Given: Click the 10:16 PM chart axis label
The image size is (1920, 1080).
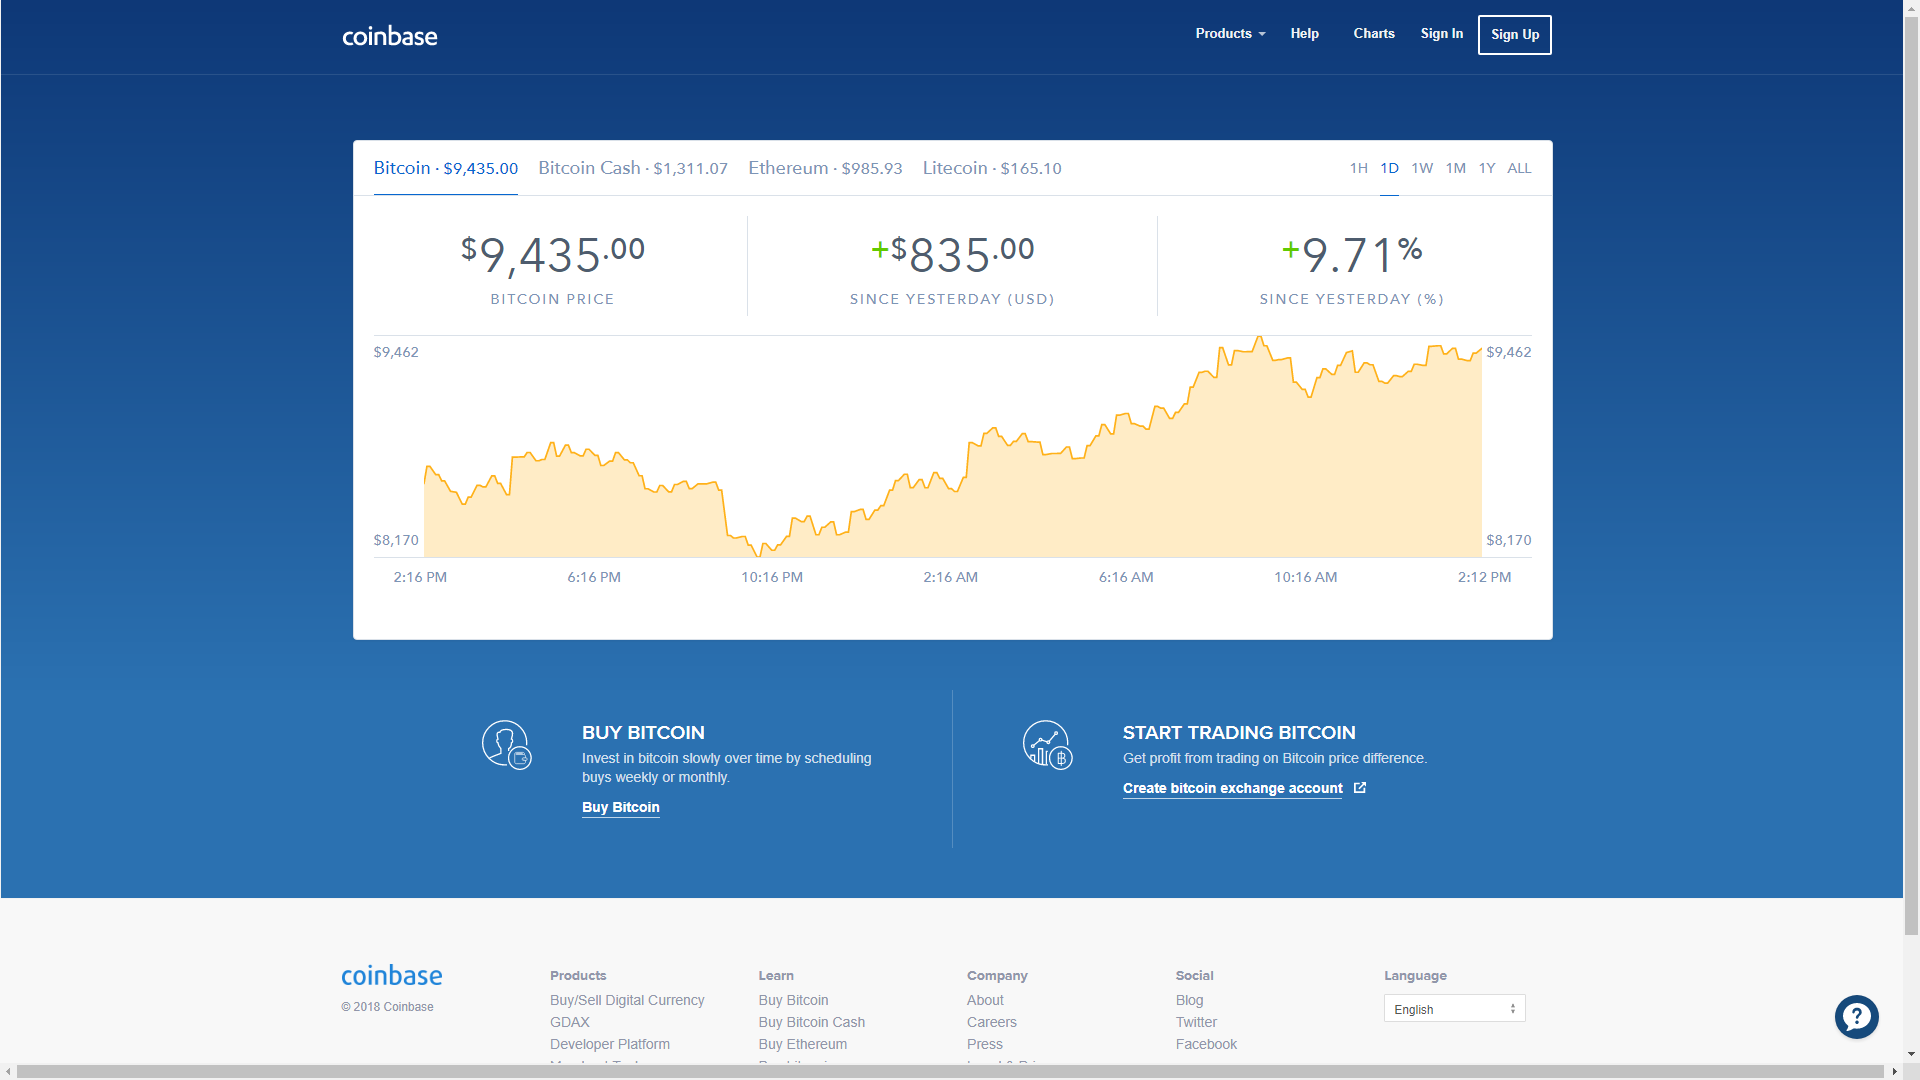Looking at the screenshot, I should [x=771, y=577].
